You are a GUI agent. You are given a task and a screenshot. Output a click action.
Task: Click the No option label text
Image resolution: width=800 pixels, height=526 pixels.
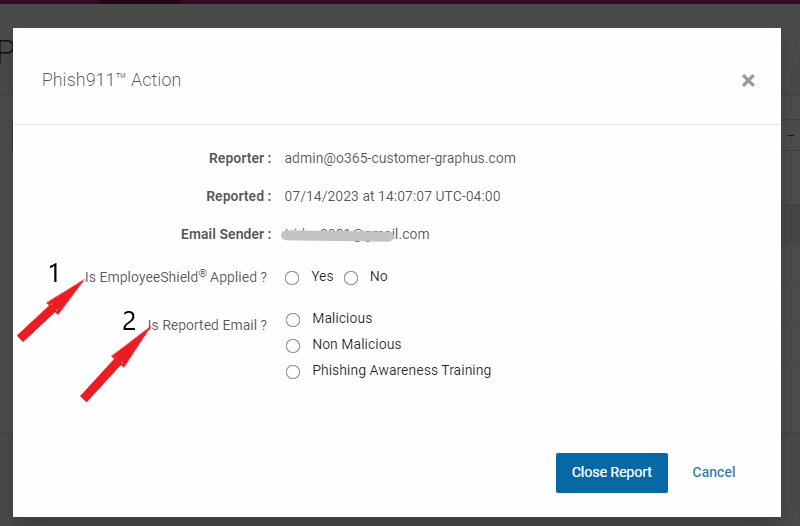(379, 276)
